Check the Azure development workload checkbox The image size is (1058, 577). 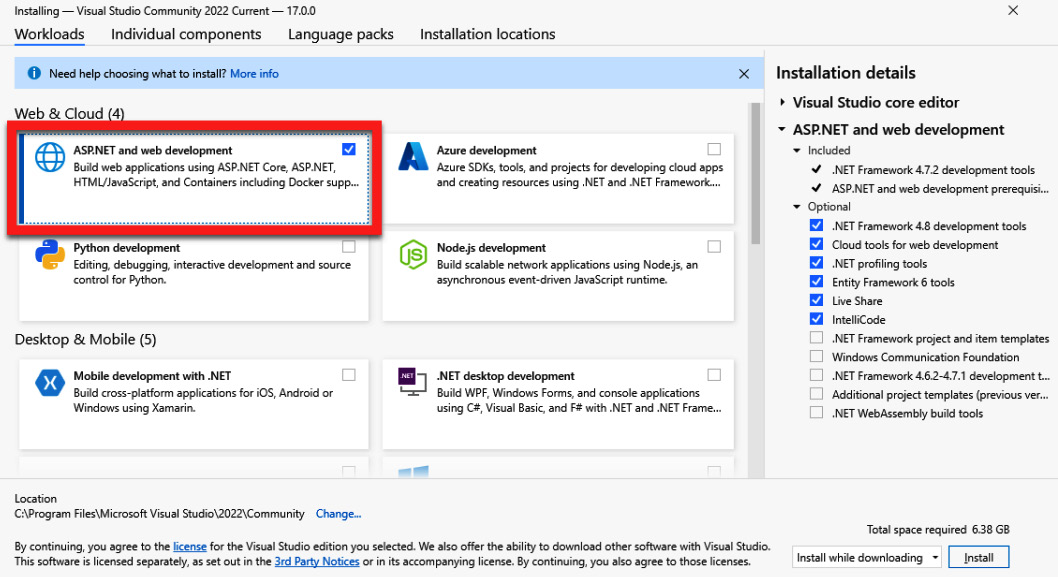coord(714,149)
